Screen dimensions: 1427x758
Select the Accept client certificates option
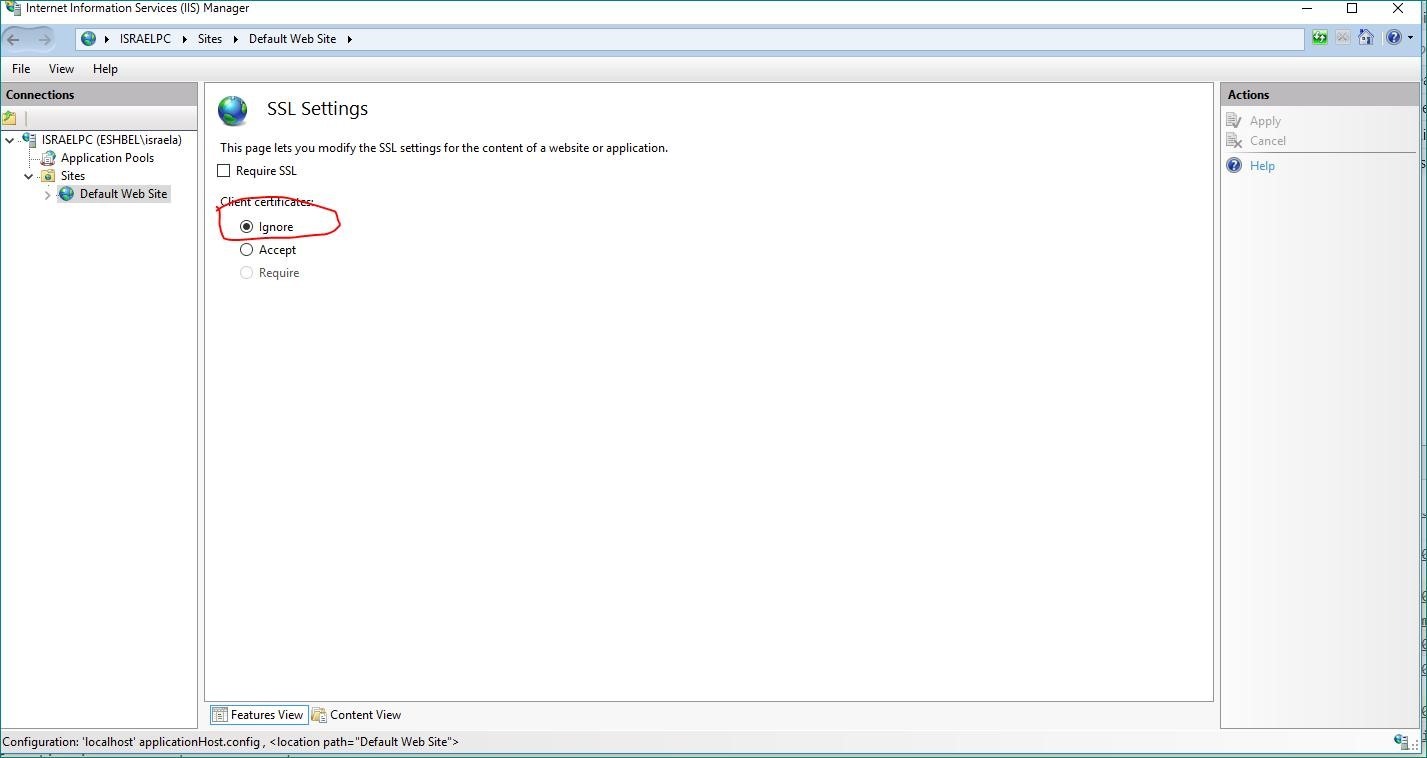pyautogui.click(x=247, y=249)
